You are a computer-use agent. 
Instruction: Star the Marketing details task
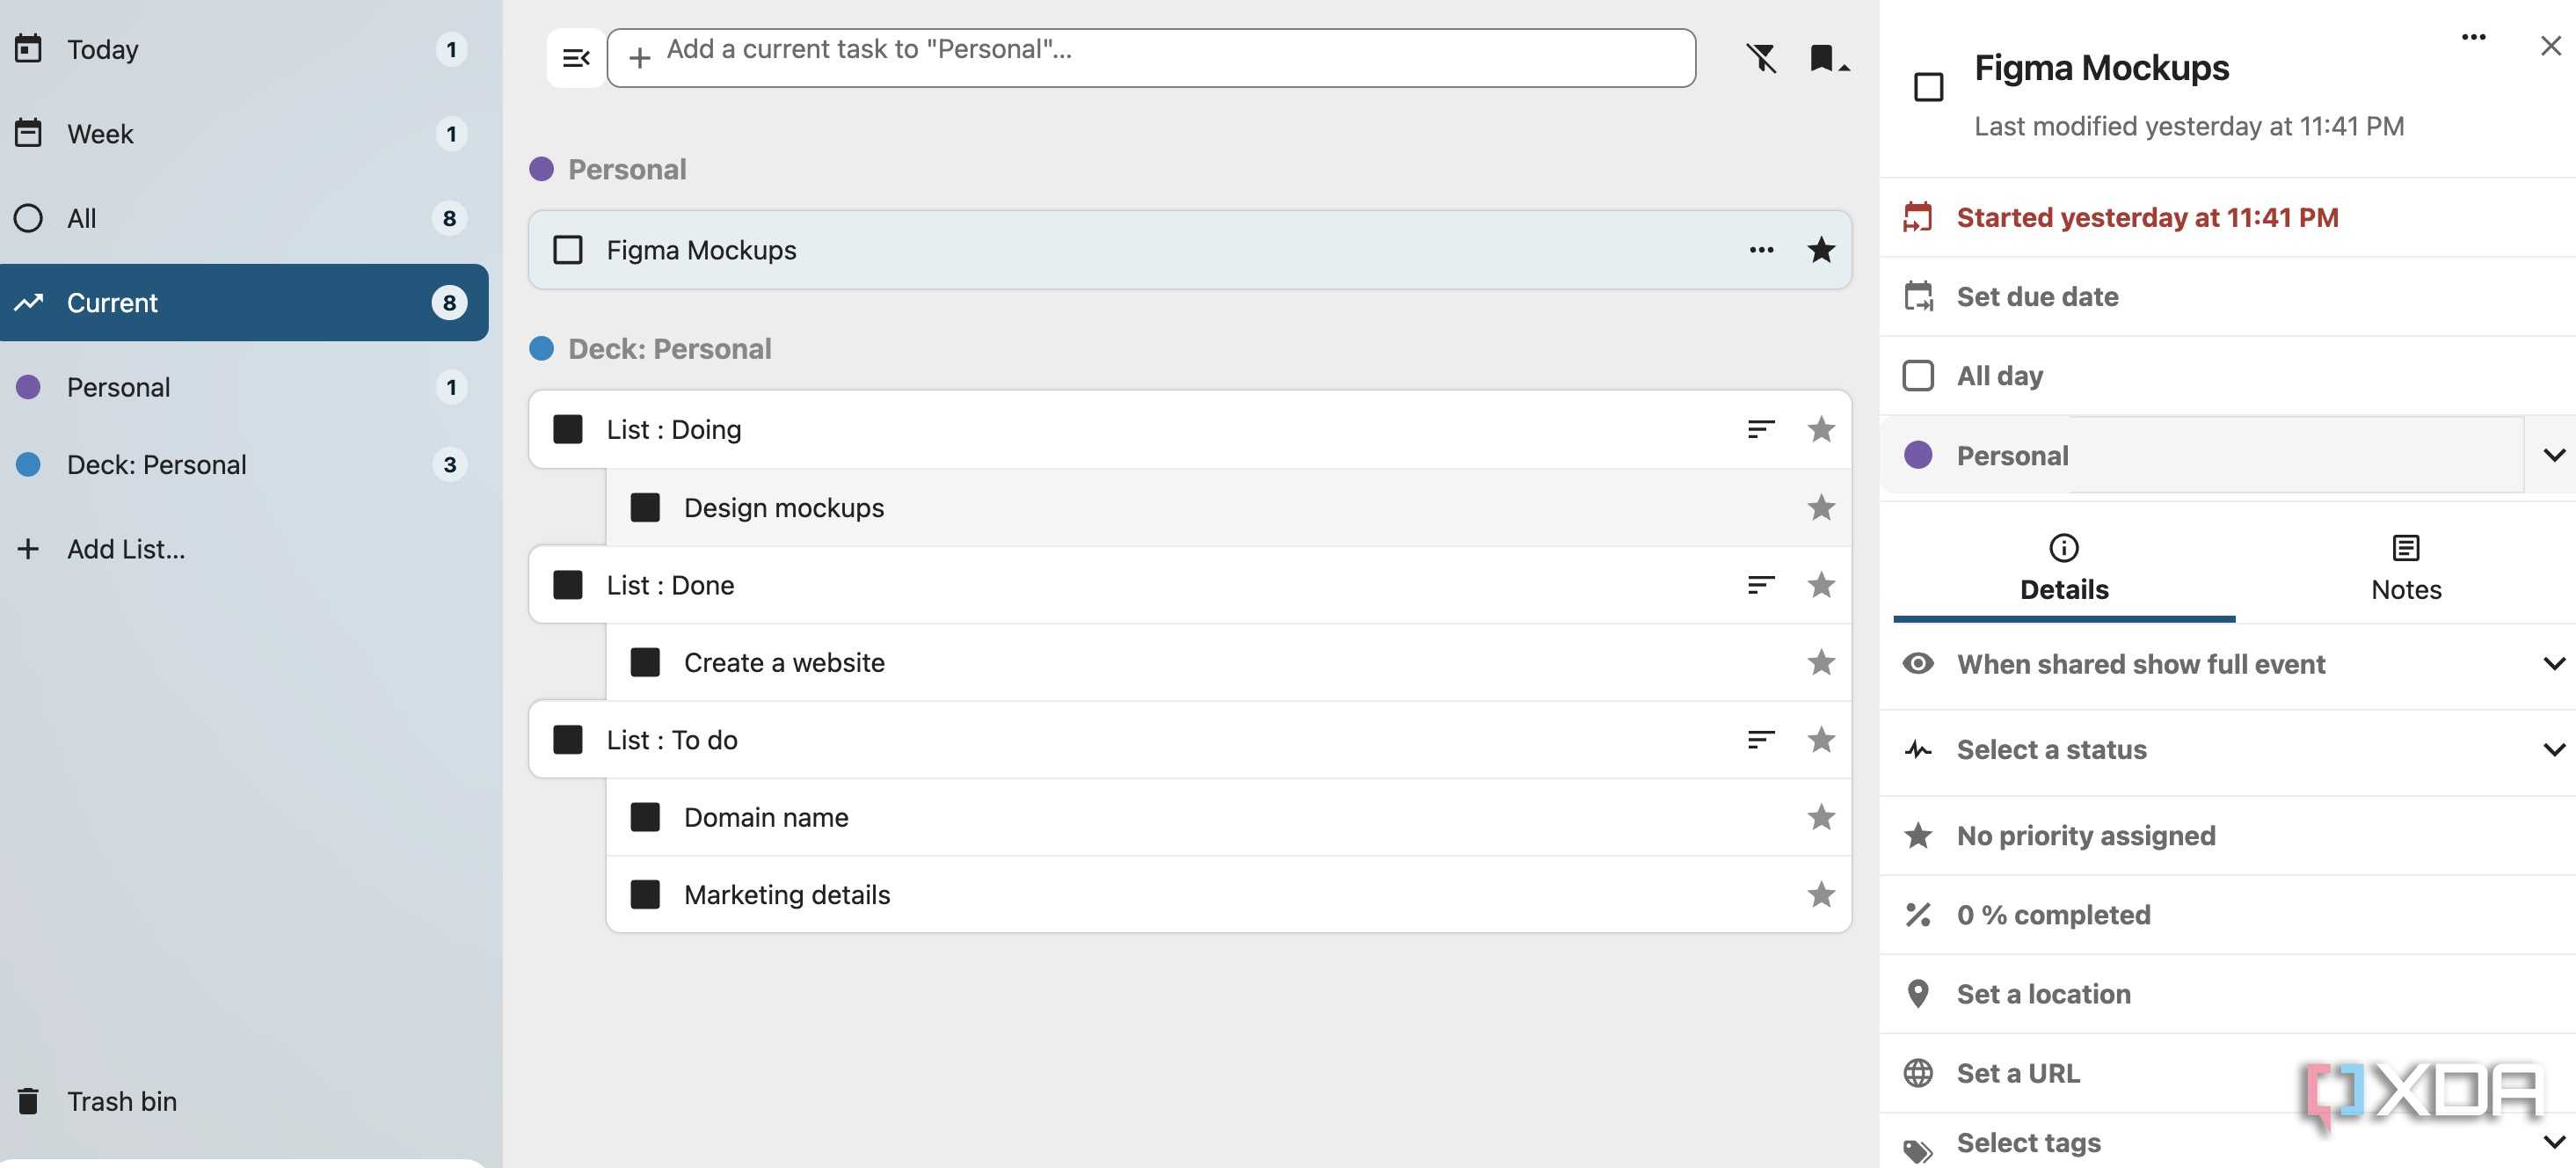click(x=1821, y=895)
